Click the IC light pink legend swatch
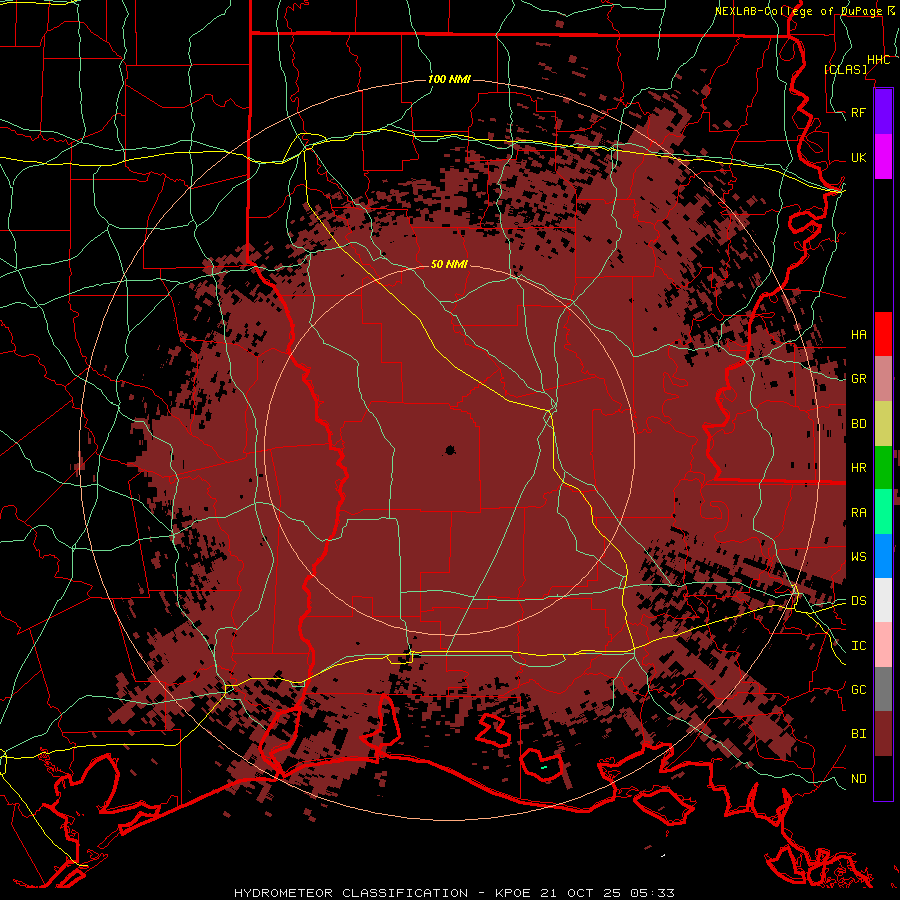 click(883, 645)
